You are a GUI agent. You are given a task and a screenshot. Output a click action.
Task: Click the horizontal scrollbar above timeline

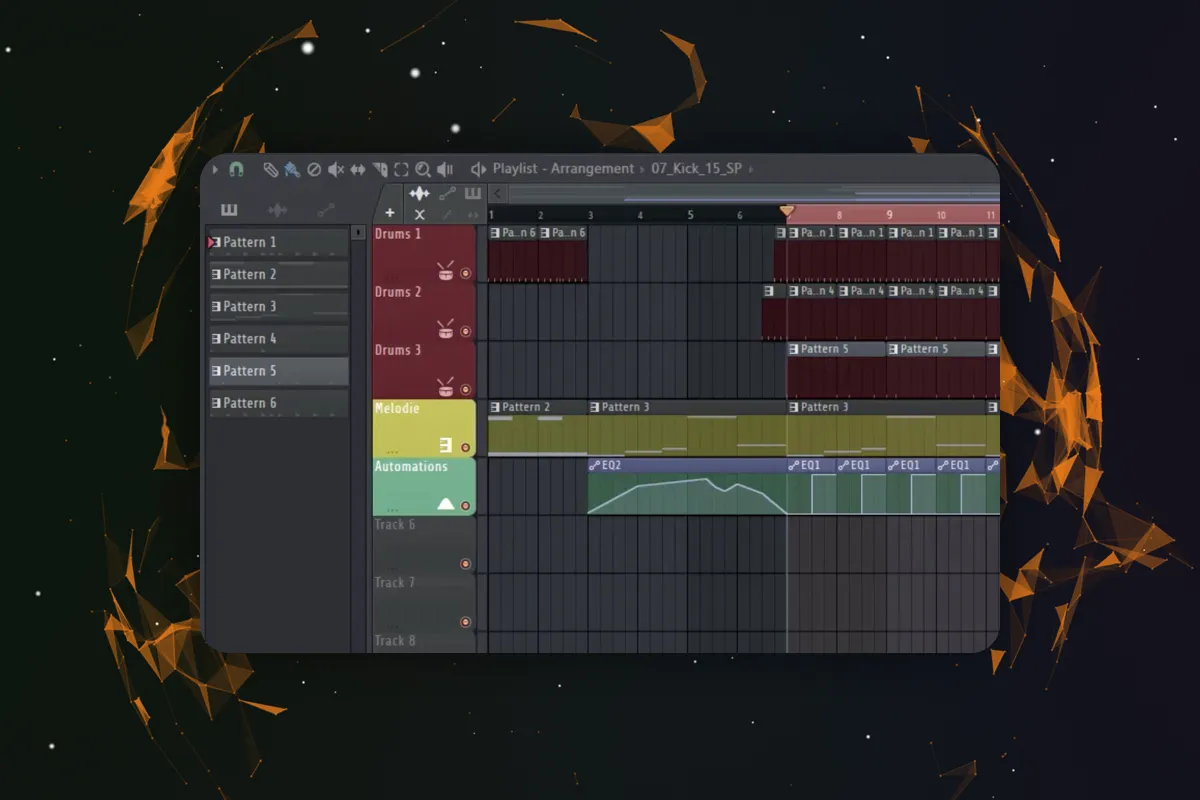point(752,194)
